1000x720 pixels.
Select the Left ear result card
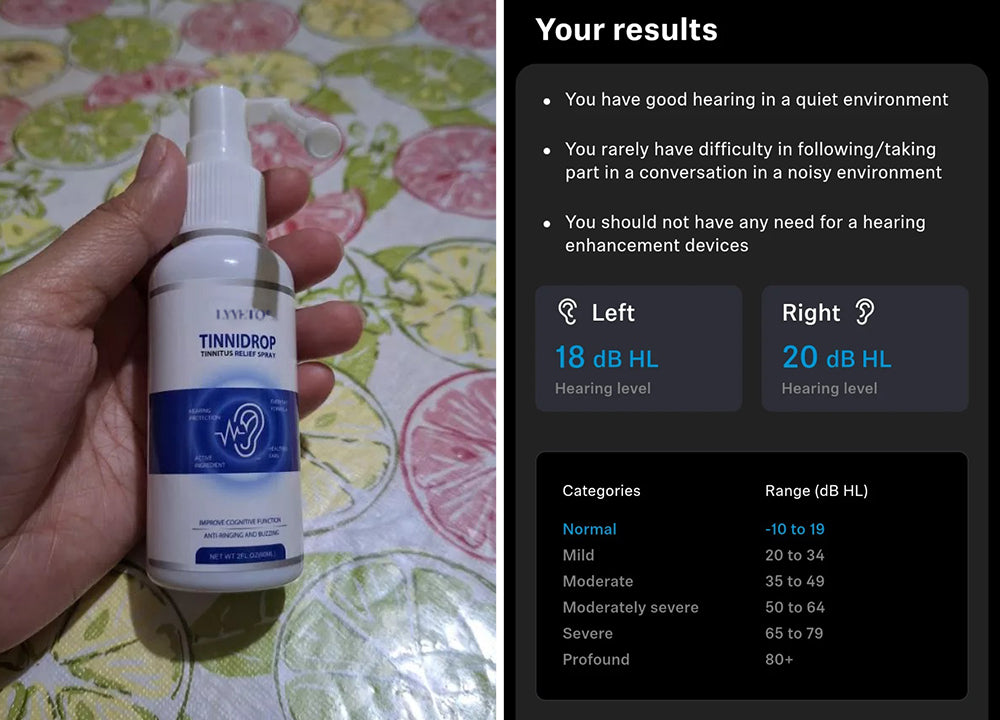638,348
